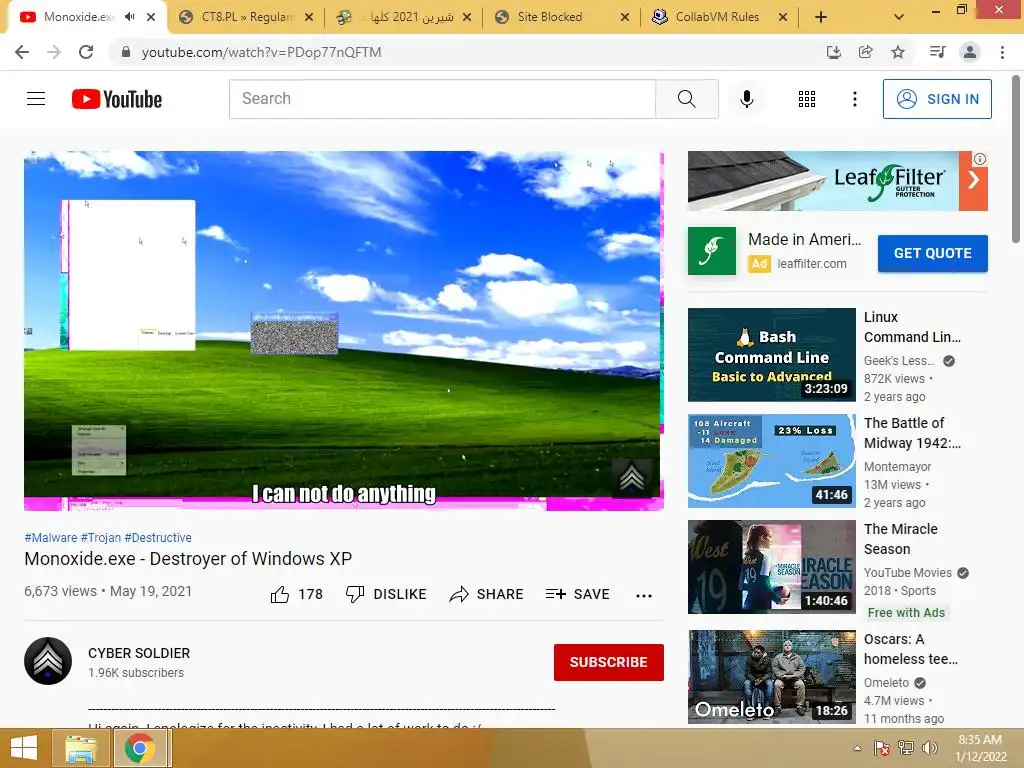Reload the page with the refresh icon

[86, 52]
